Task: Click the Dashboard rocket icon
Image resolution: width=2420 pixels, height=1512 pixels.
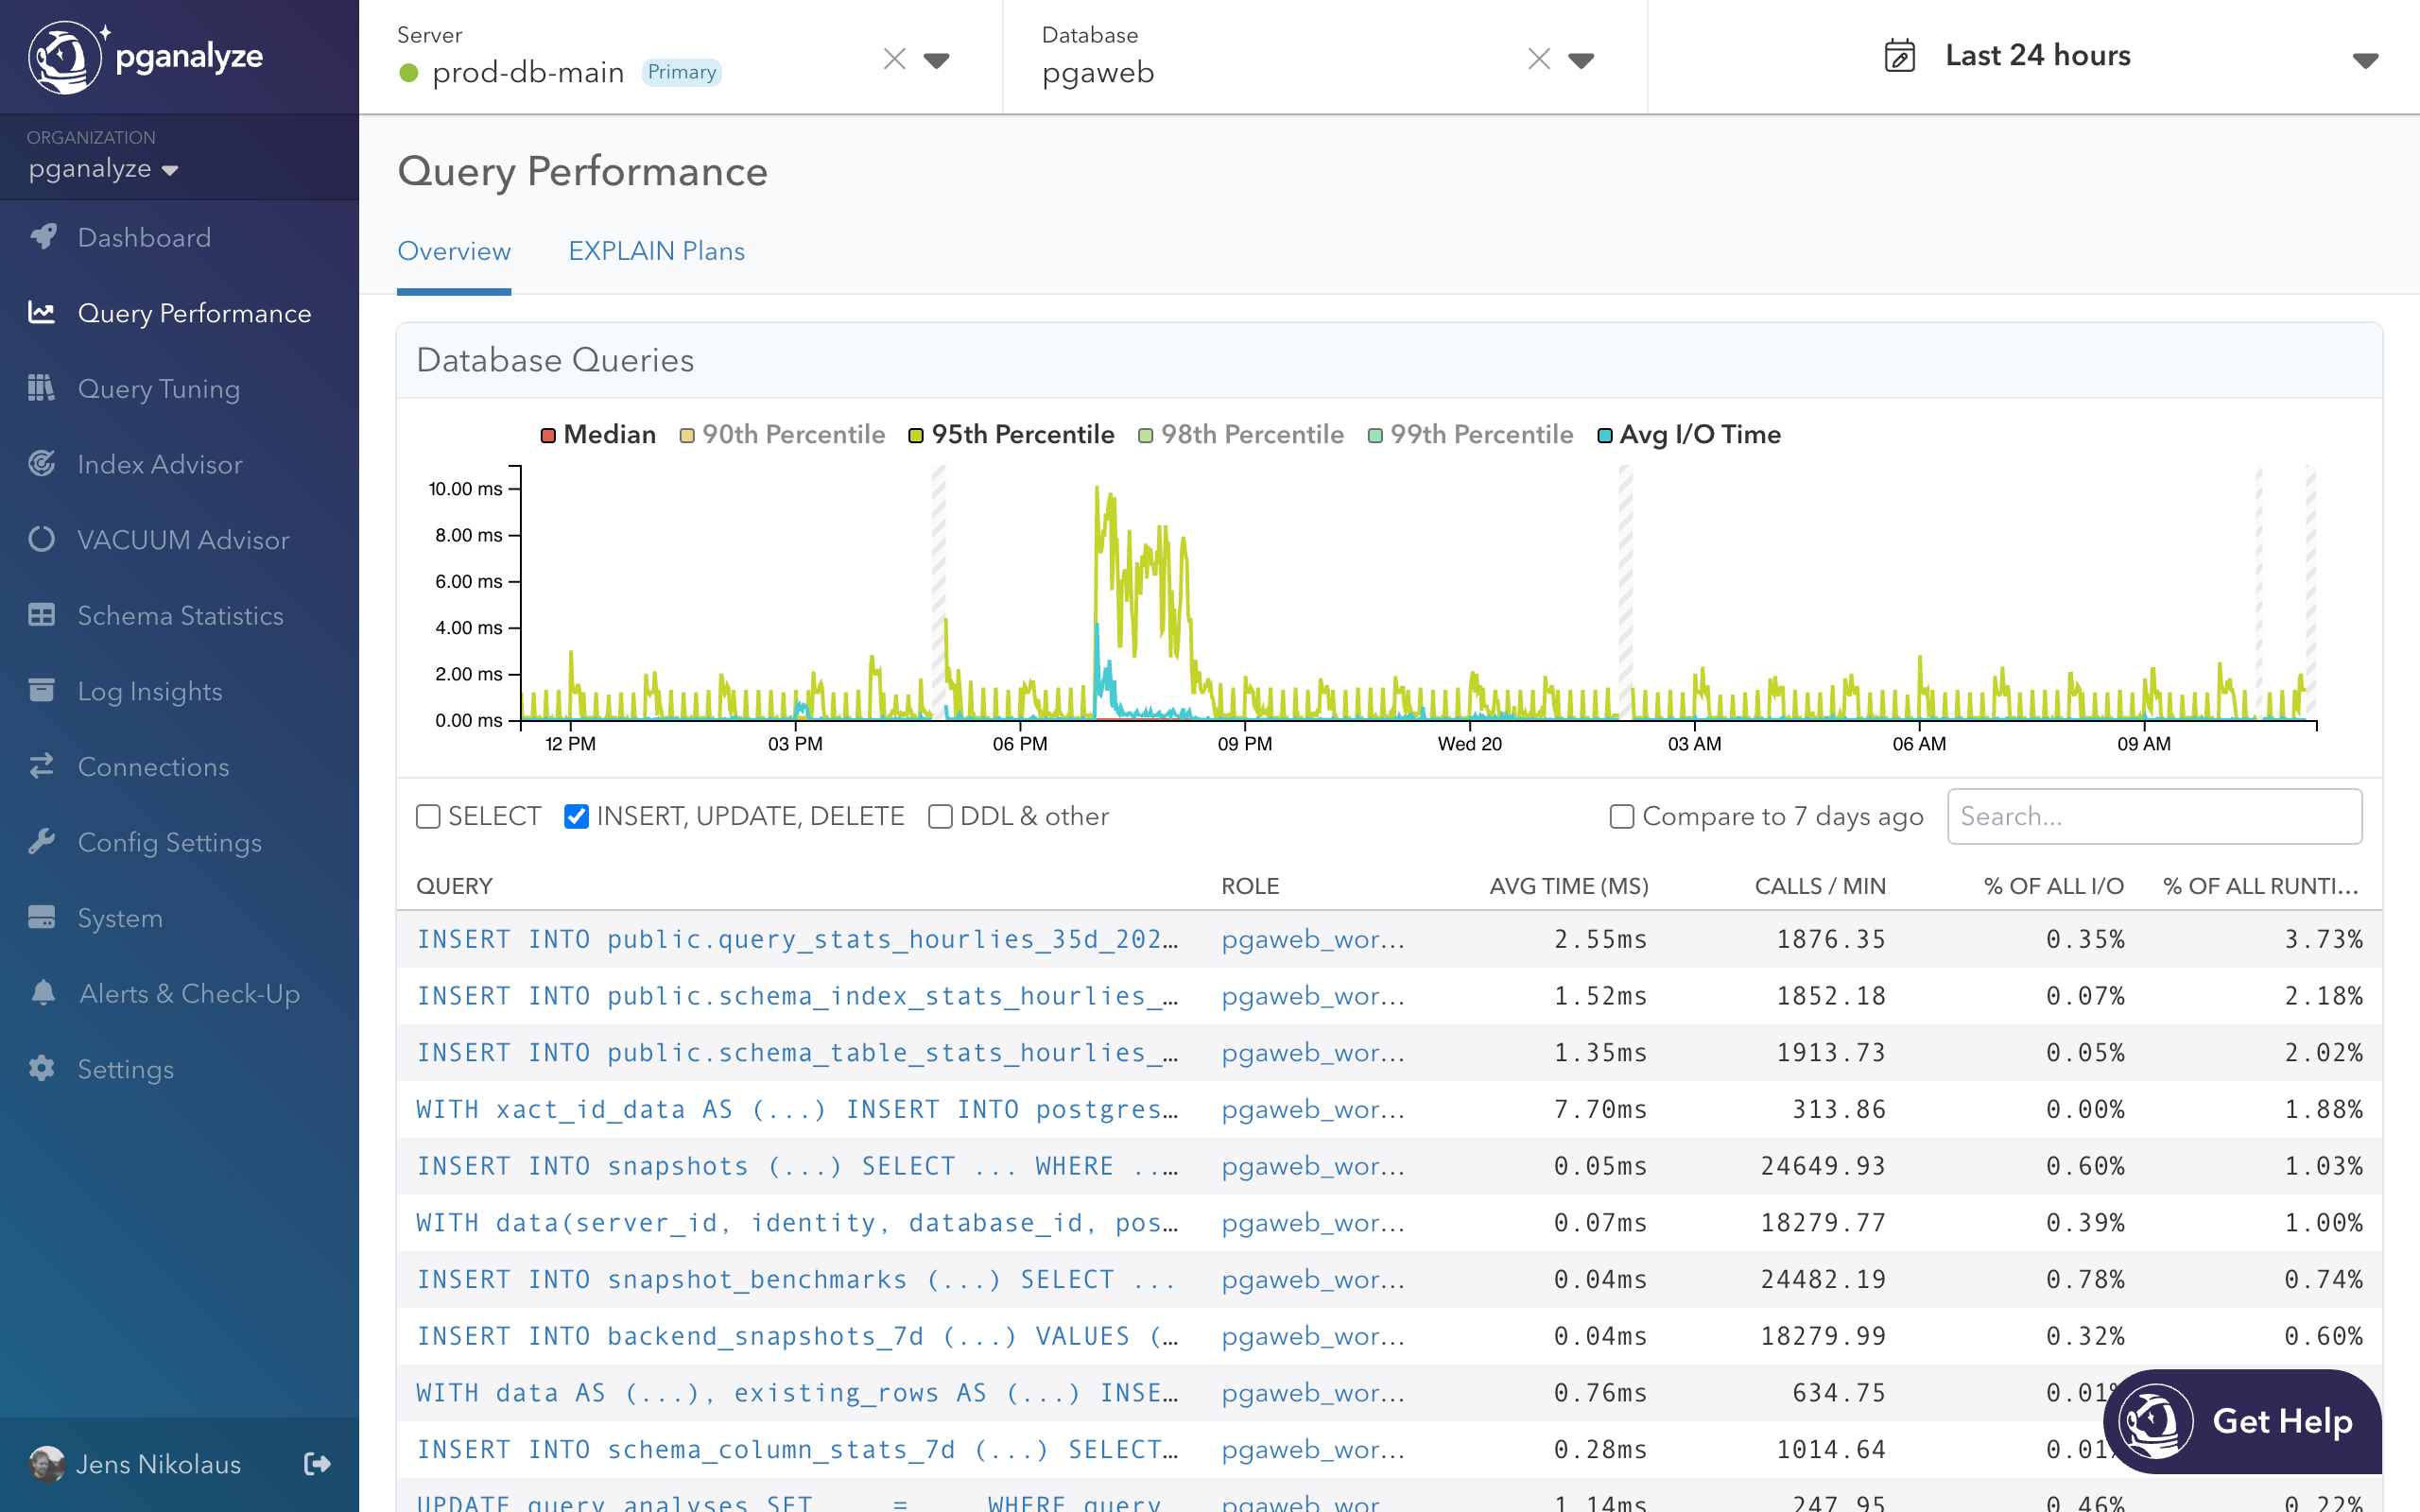Action: [x=42, y=237]
